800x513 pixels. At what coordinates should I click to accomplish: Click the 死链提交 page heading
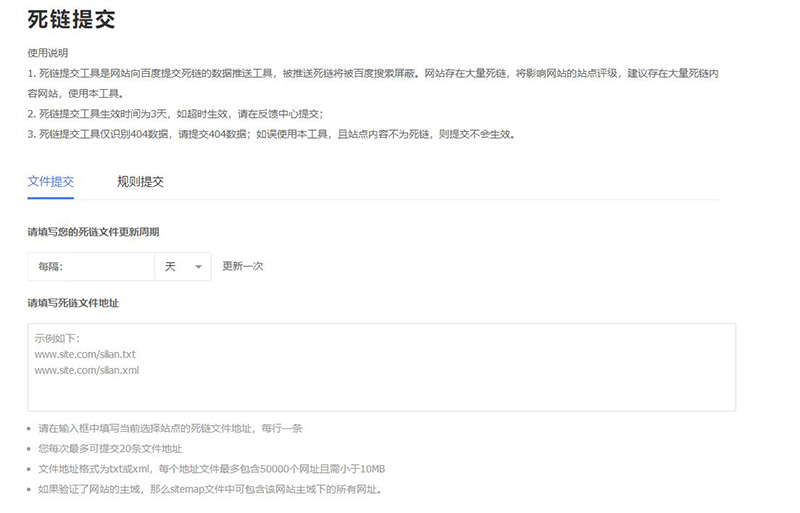click(x=70, y=18)
